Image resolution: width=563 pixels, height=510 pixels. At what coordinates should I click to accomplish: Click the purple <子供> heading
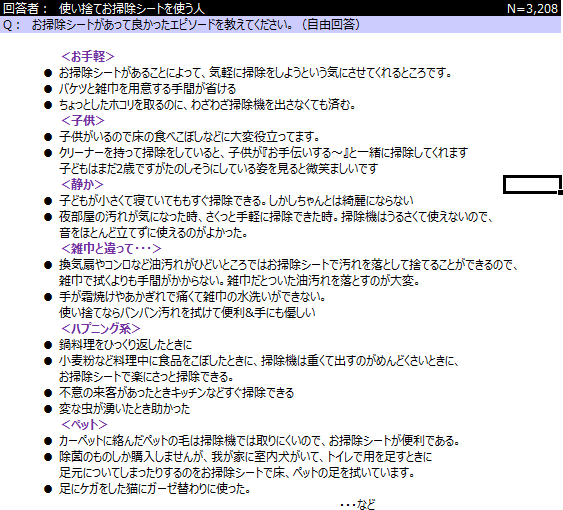(83, 120)
